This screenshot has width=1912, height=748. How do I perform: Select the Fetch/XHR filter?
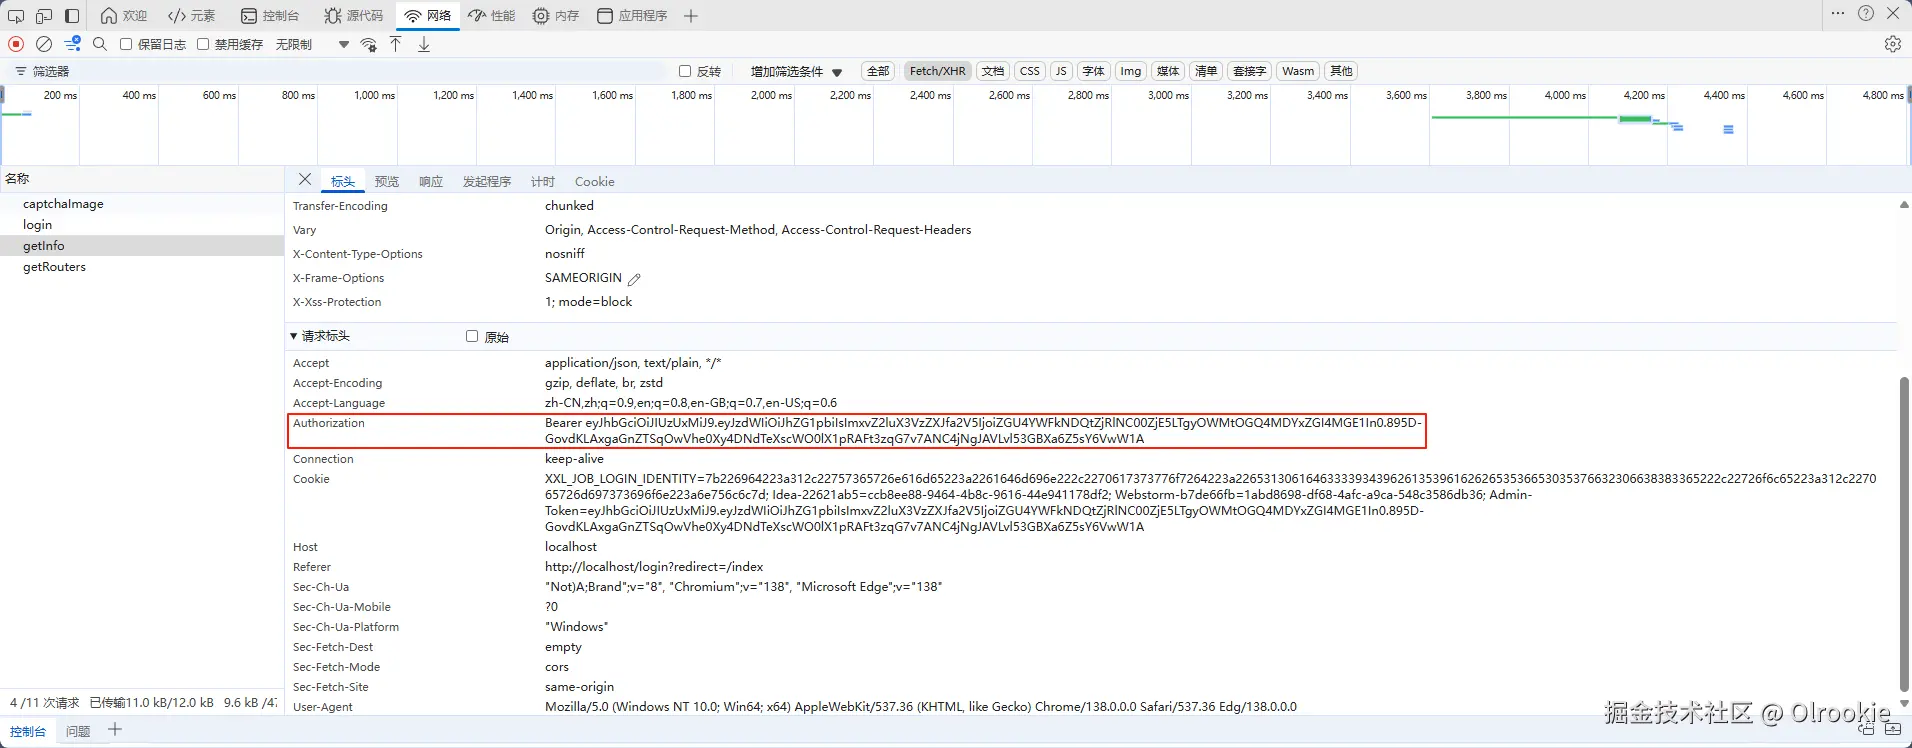(x=938, y=71)
